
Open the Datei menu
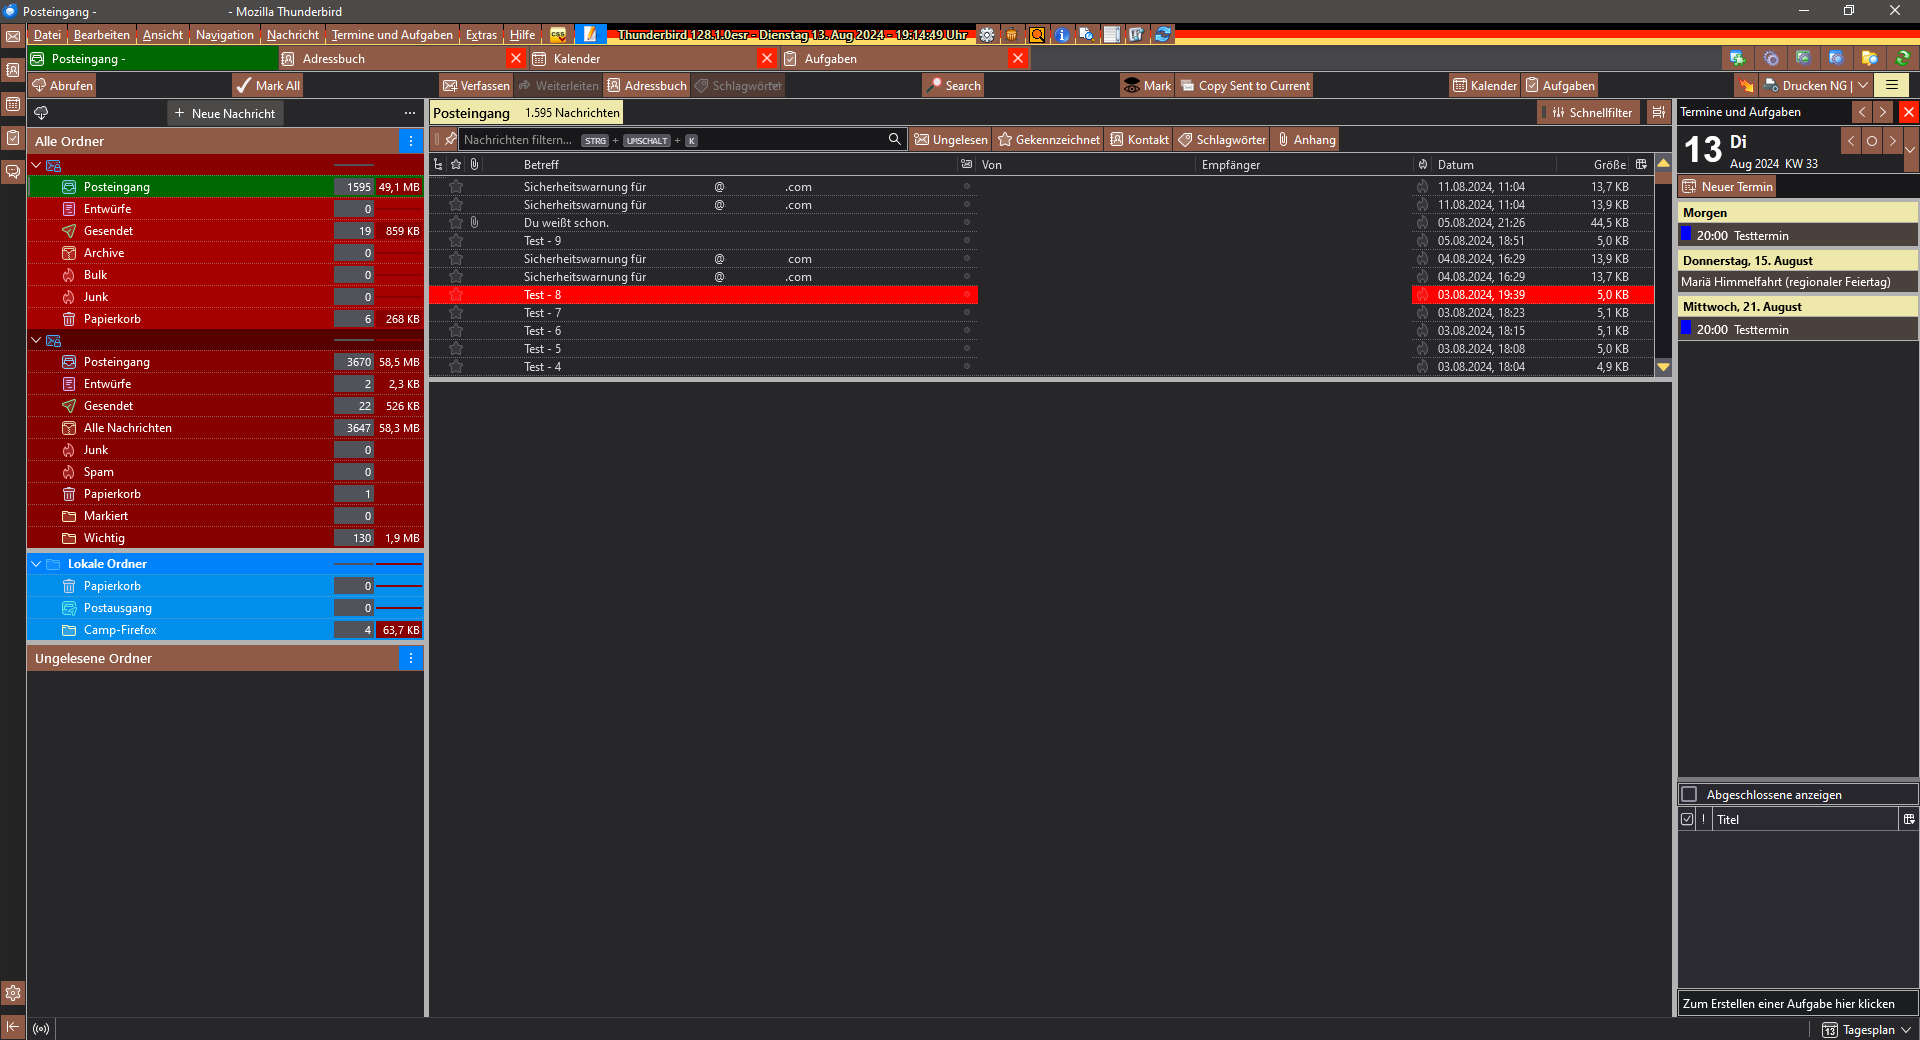47,35
